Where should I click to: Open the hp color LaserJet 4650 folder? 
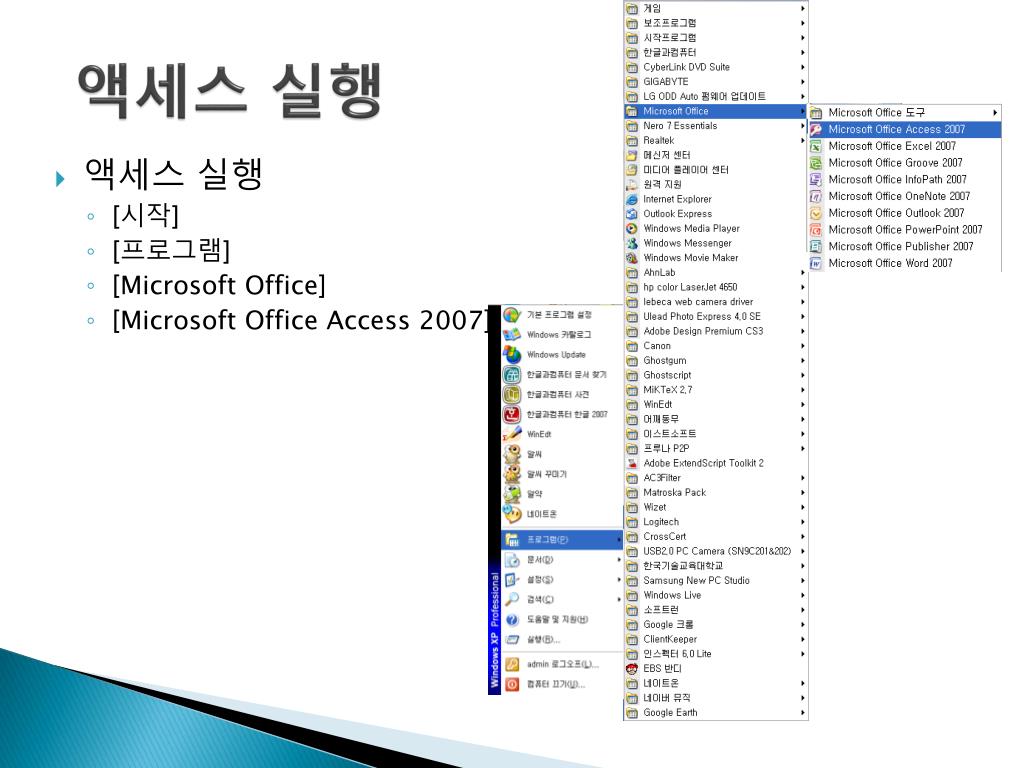[716, 287]
